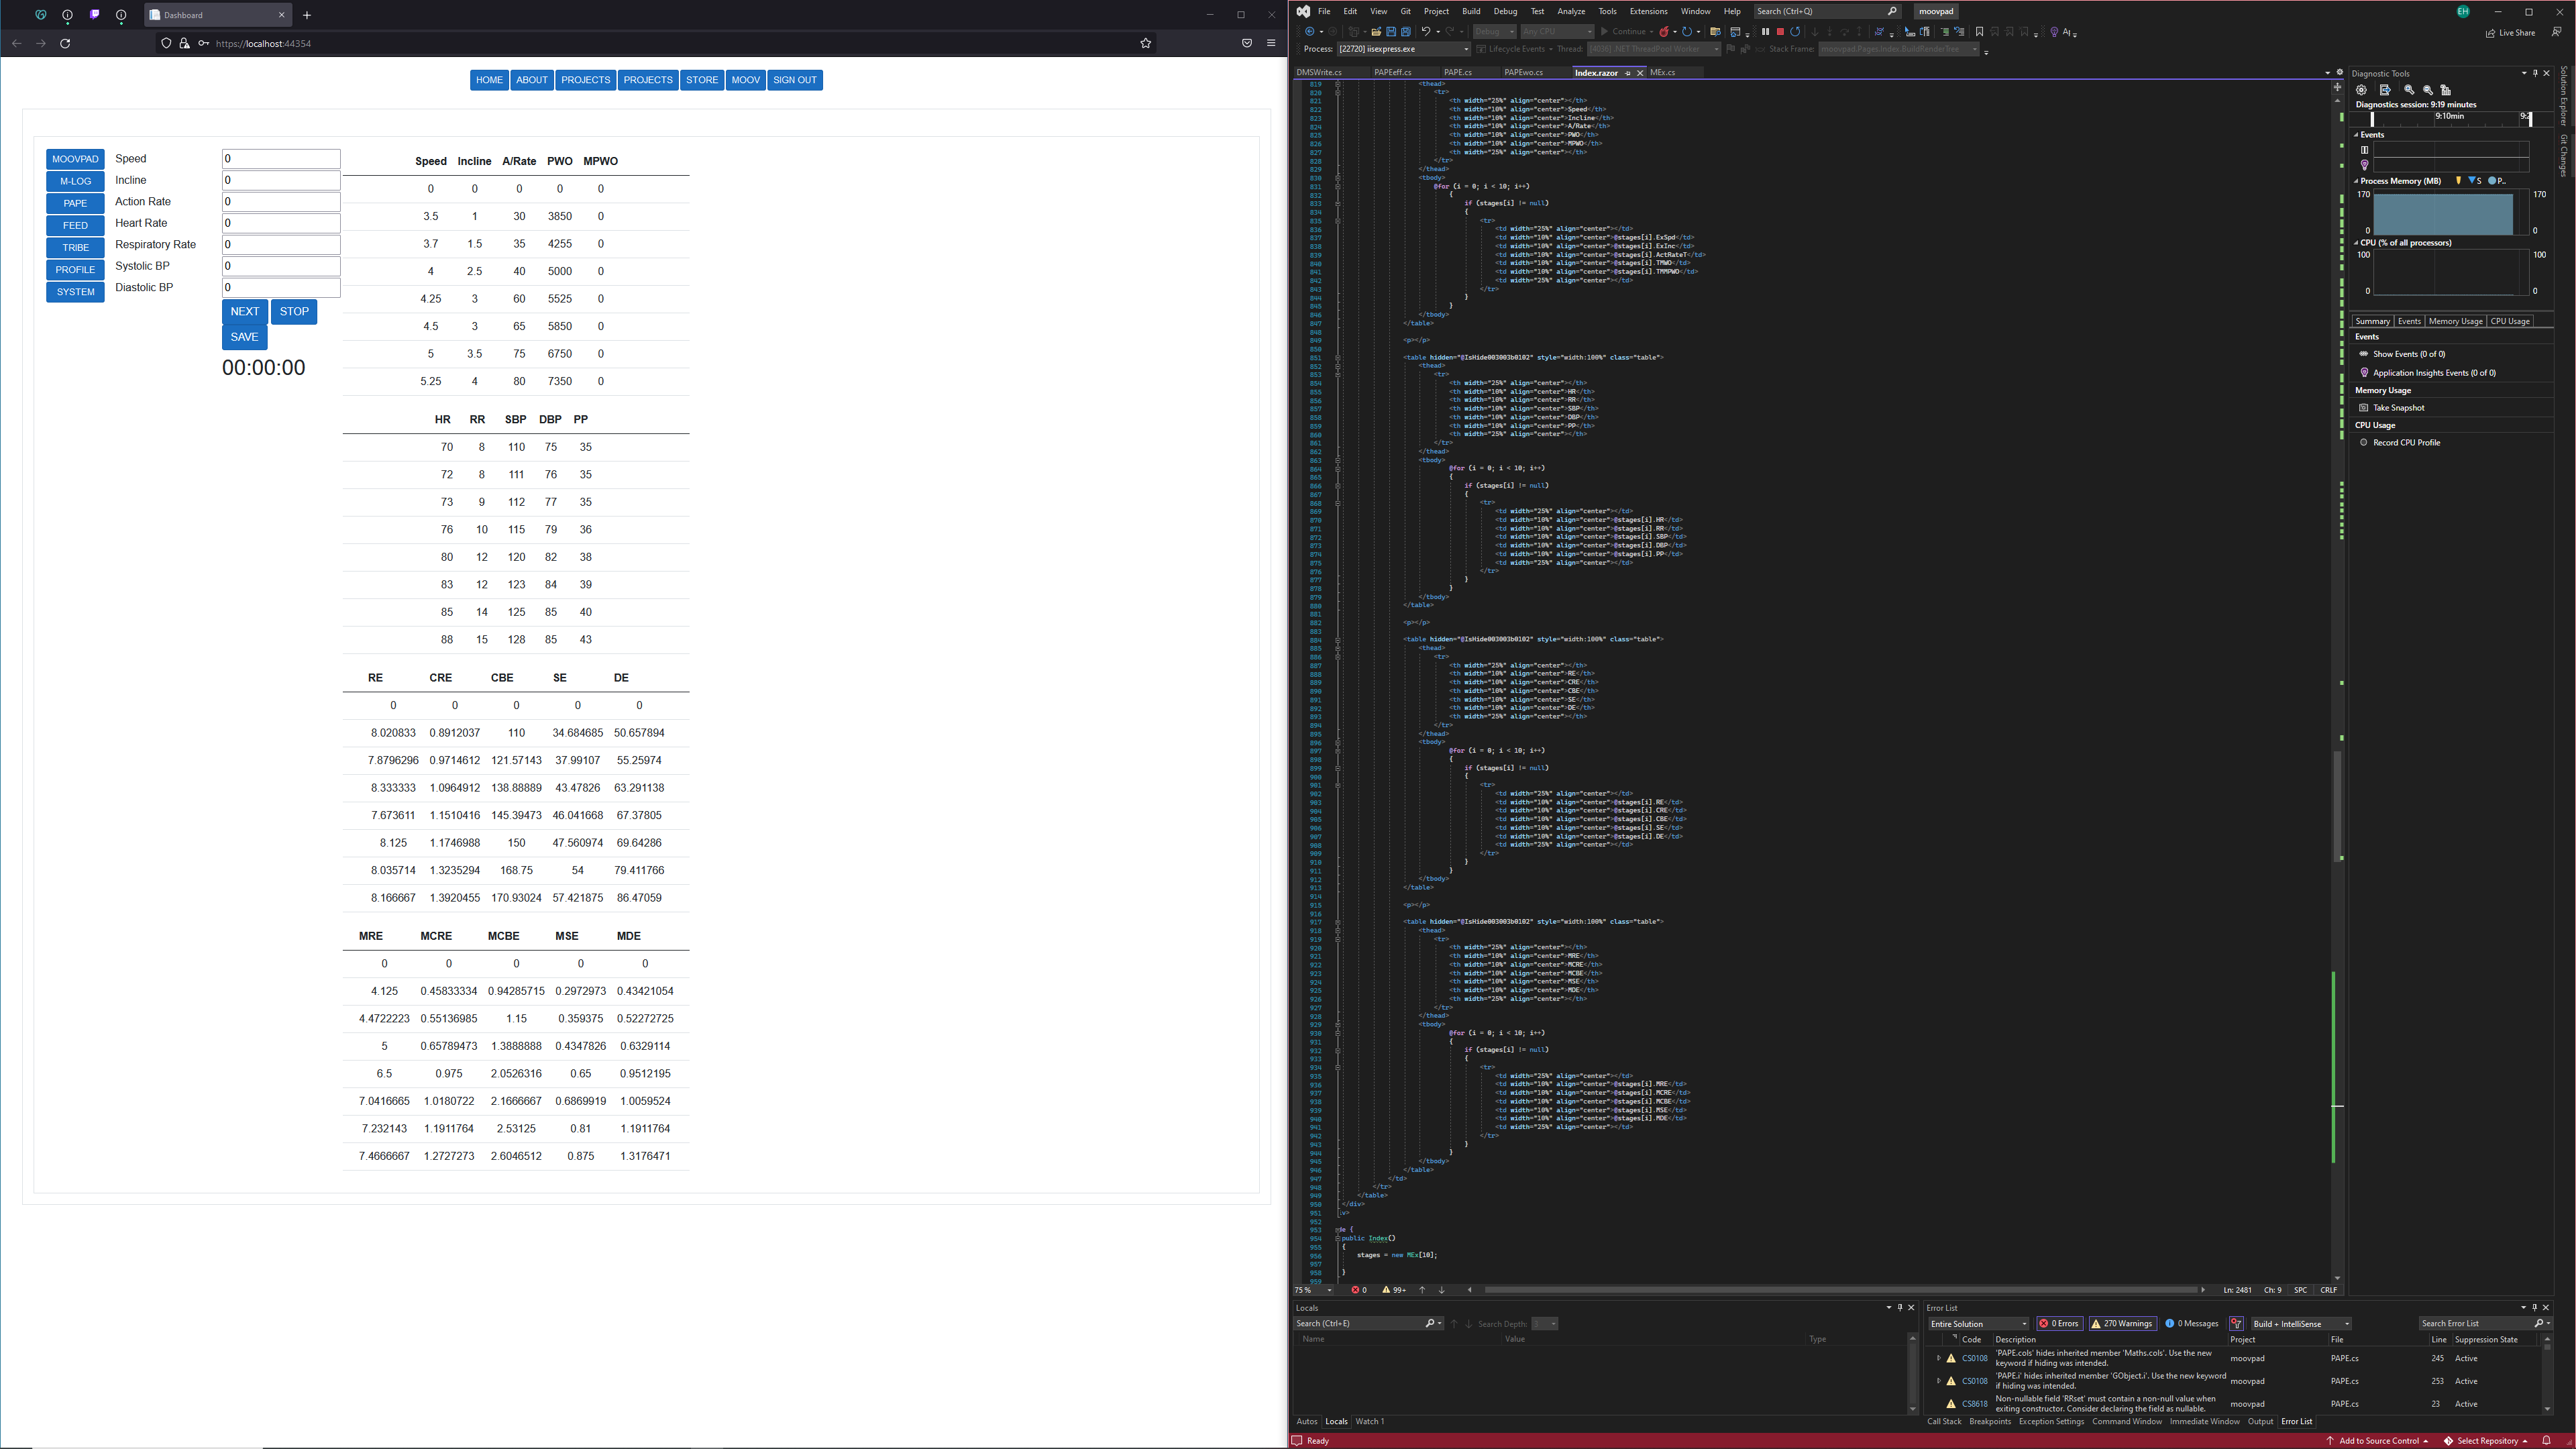
Task: Switch to the Output tab
Action: 2260,1421
